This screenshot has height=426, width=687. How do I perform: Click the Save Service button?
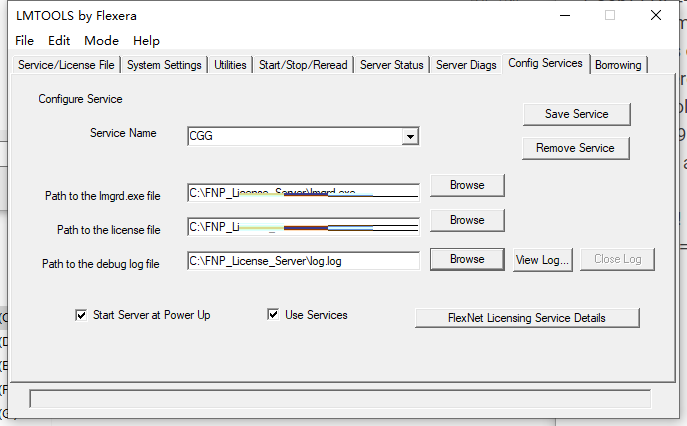click(577, 114)
